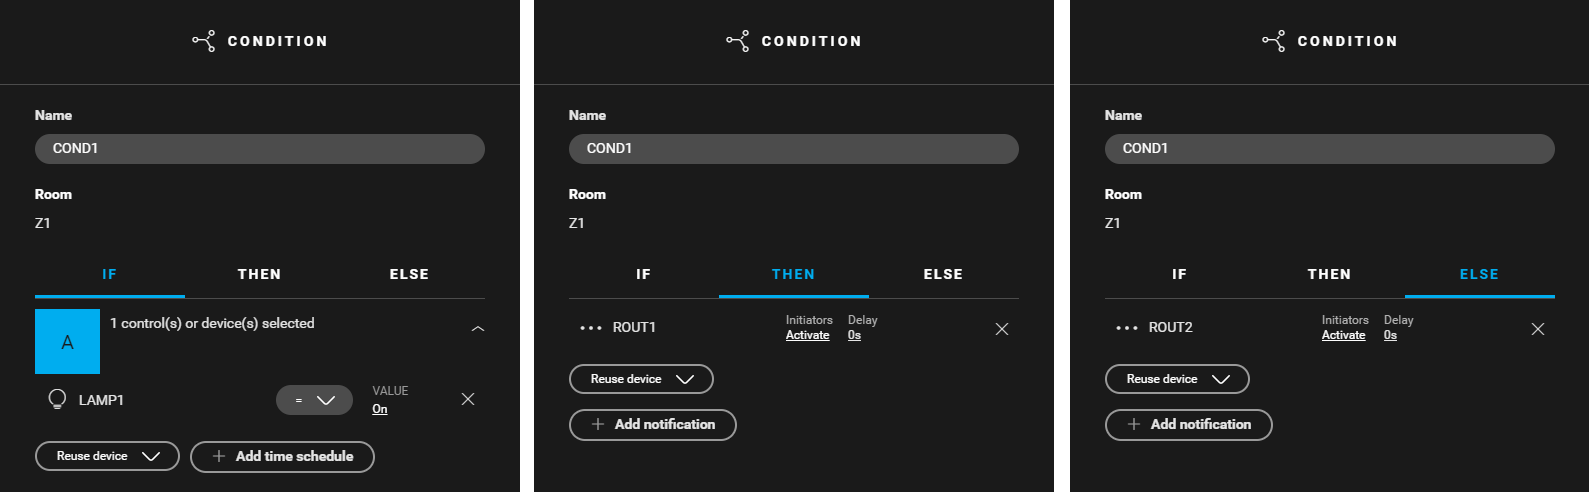Delete the ROUT2 action row
The height and width of the screenshot is (492, 1589).
point(1538,329)
